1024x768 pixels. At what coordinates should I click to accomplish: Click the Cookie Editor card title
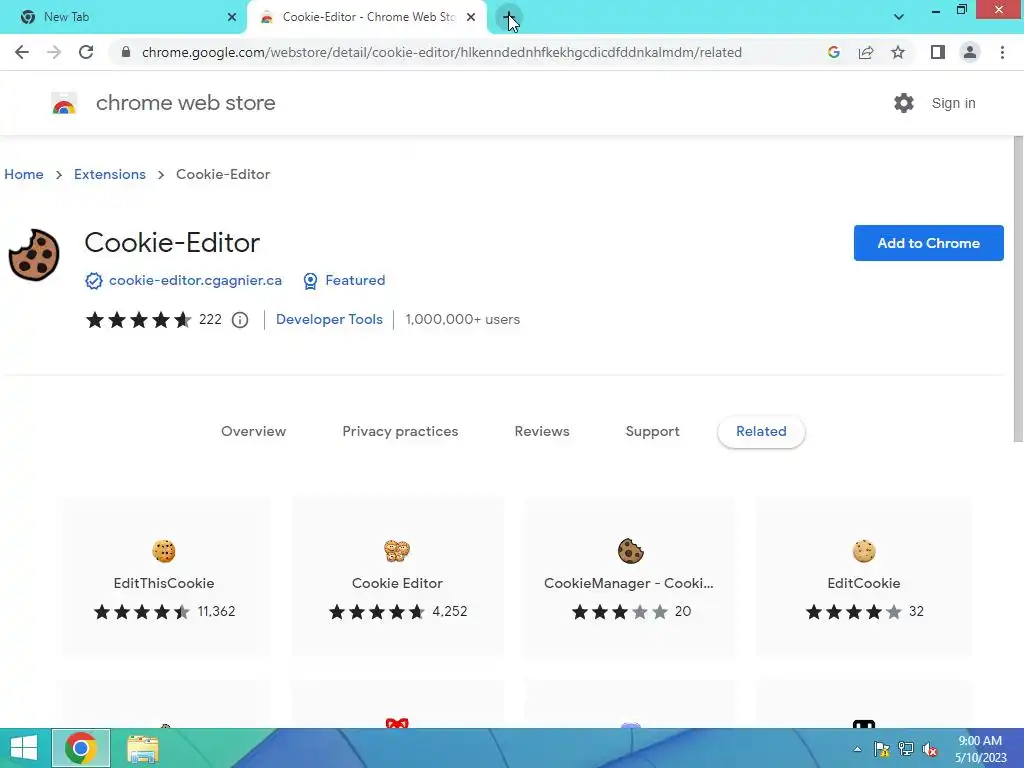pyautogui.click(x=397, y=583)
